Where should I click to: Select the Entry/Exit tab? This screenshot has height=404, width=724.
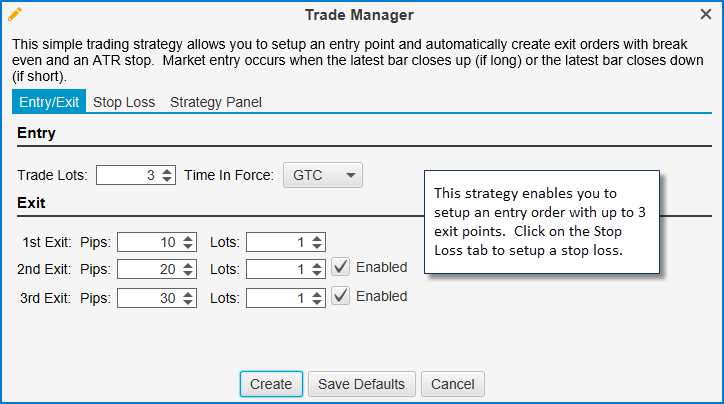click(49, 102)
